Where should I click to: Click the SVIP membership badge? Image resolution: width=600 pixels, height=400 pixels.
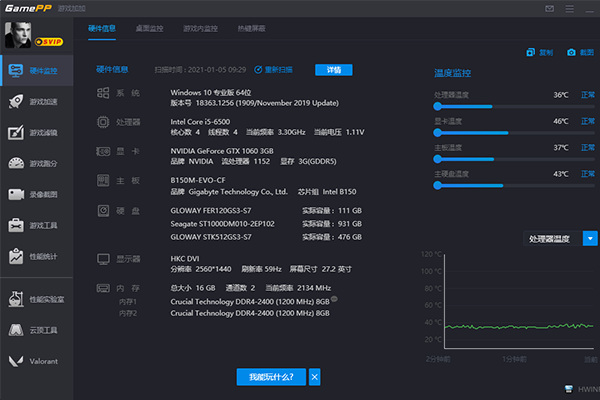click(x=49, y=42)
